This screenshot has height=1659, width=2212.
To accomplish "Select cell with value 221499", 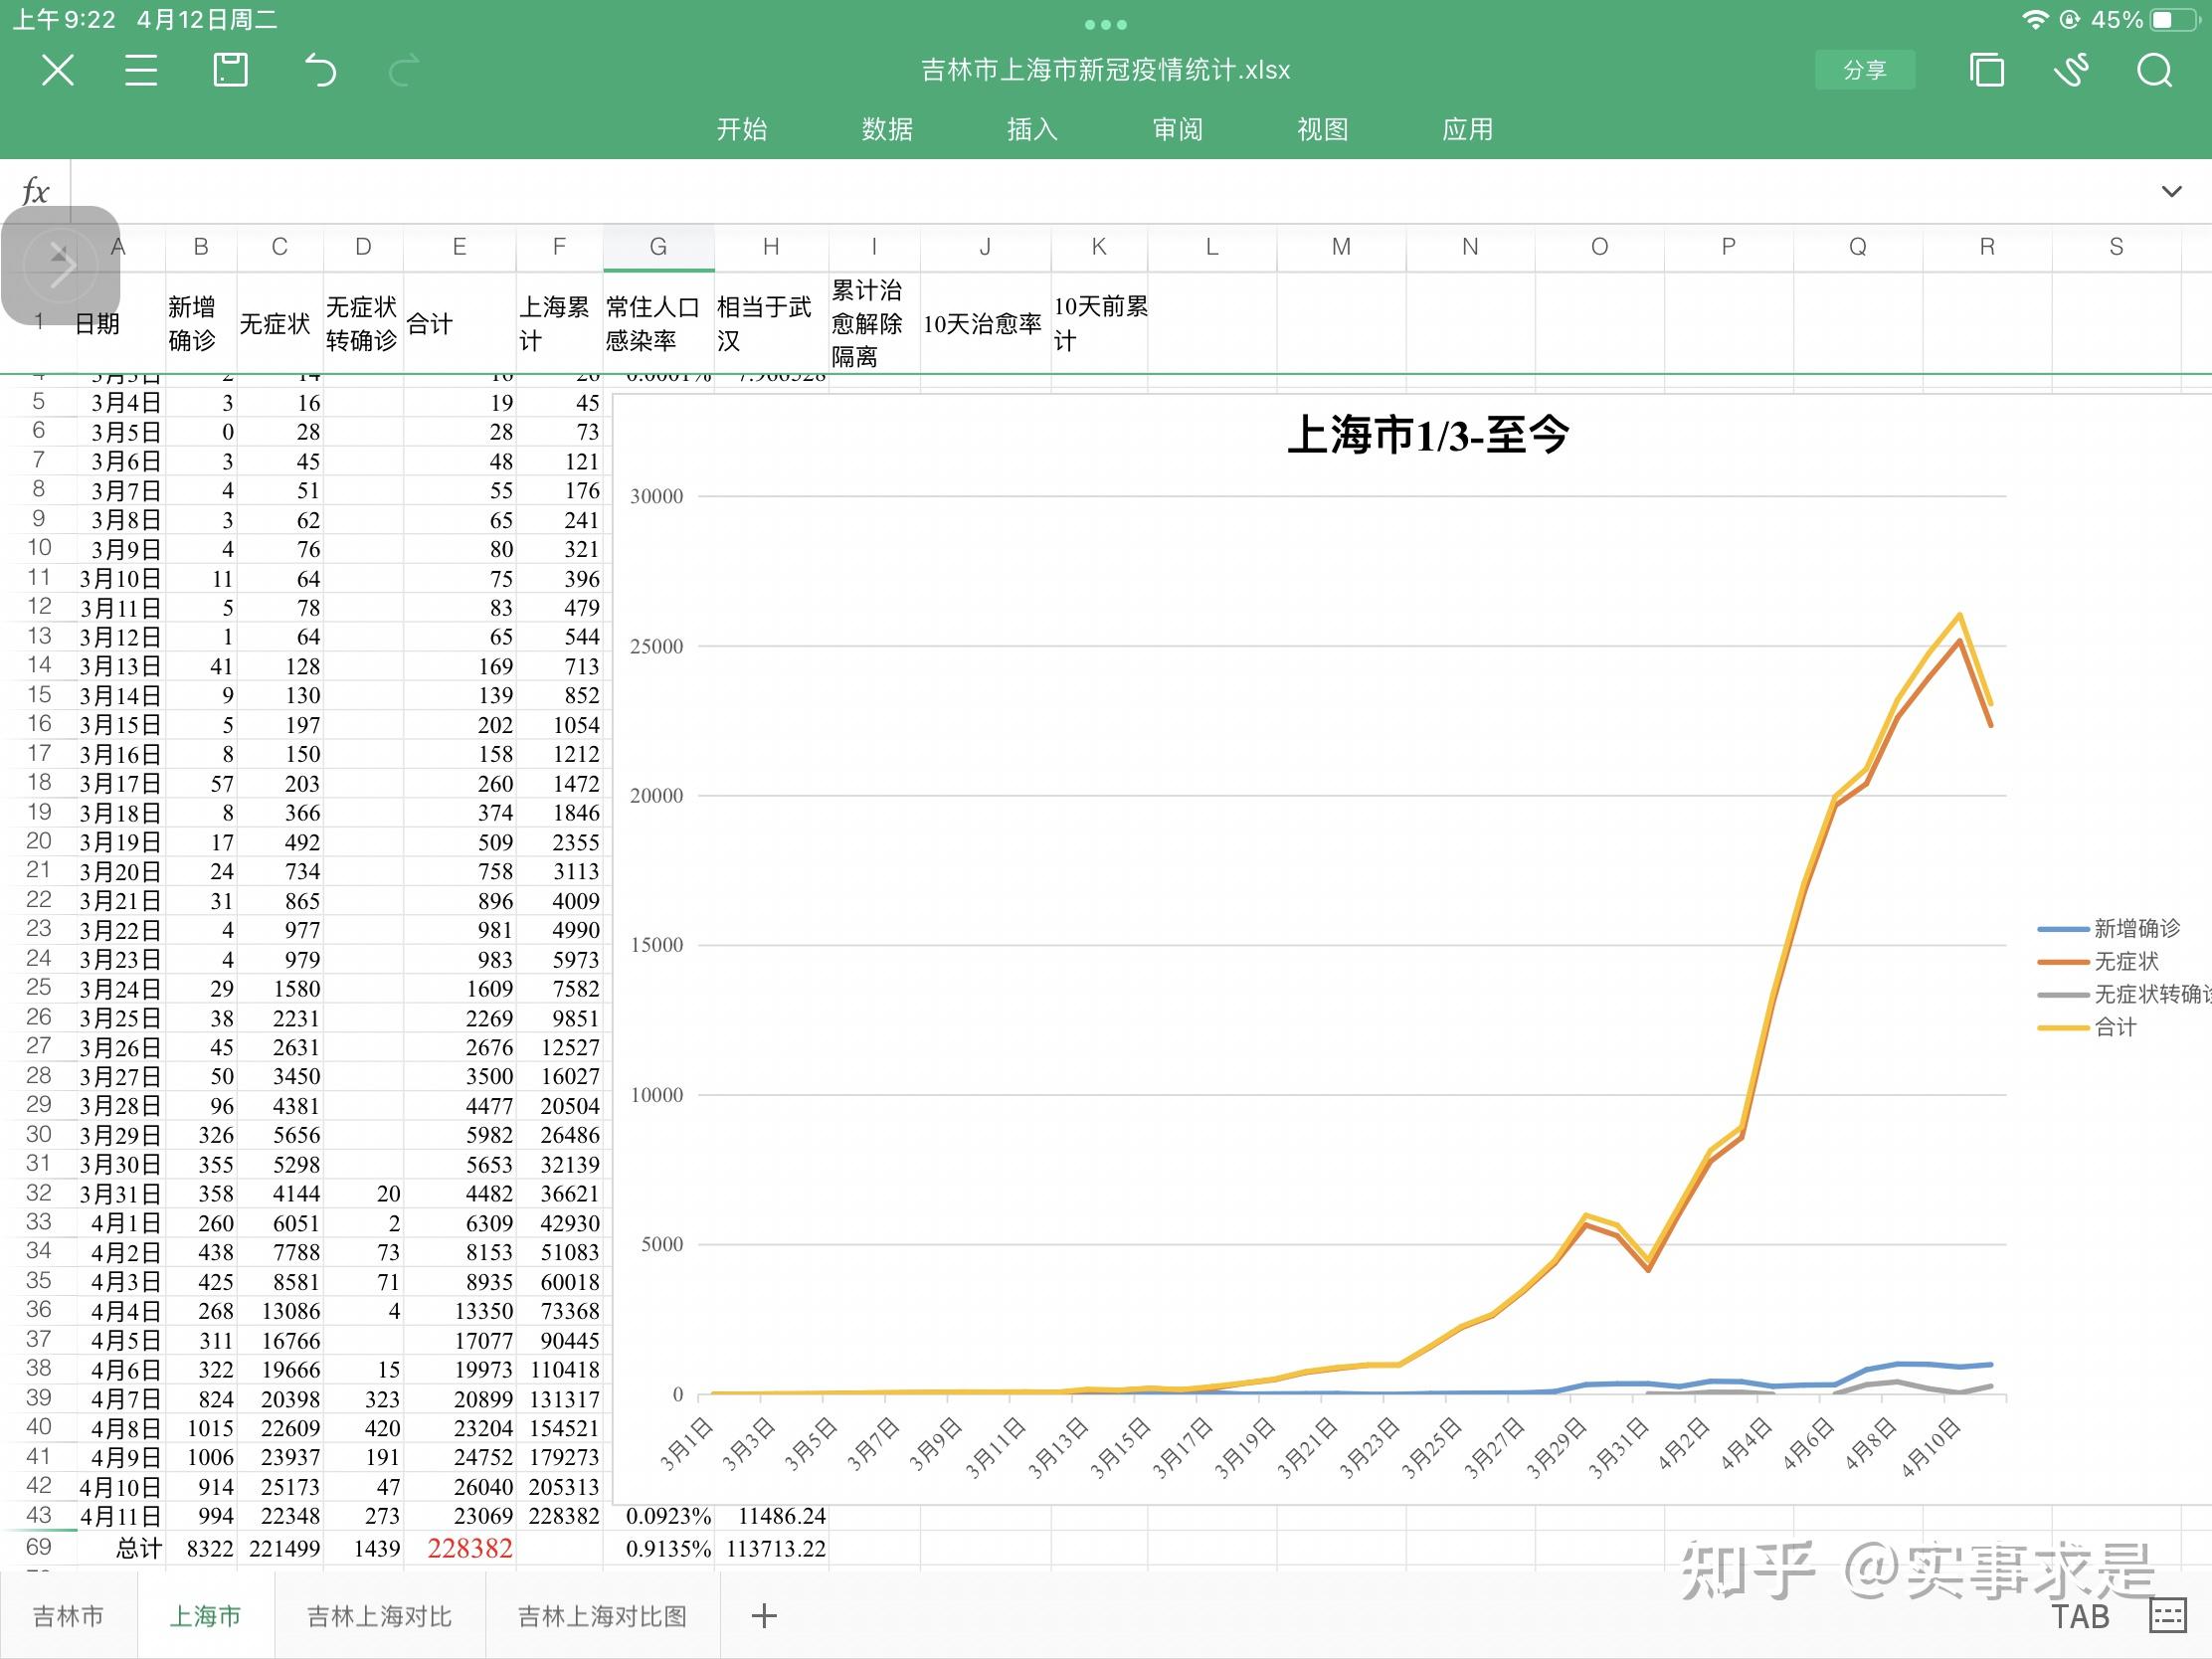I will [x=280, y=1548].
